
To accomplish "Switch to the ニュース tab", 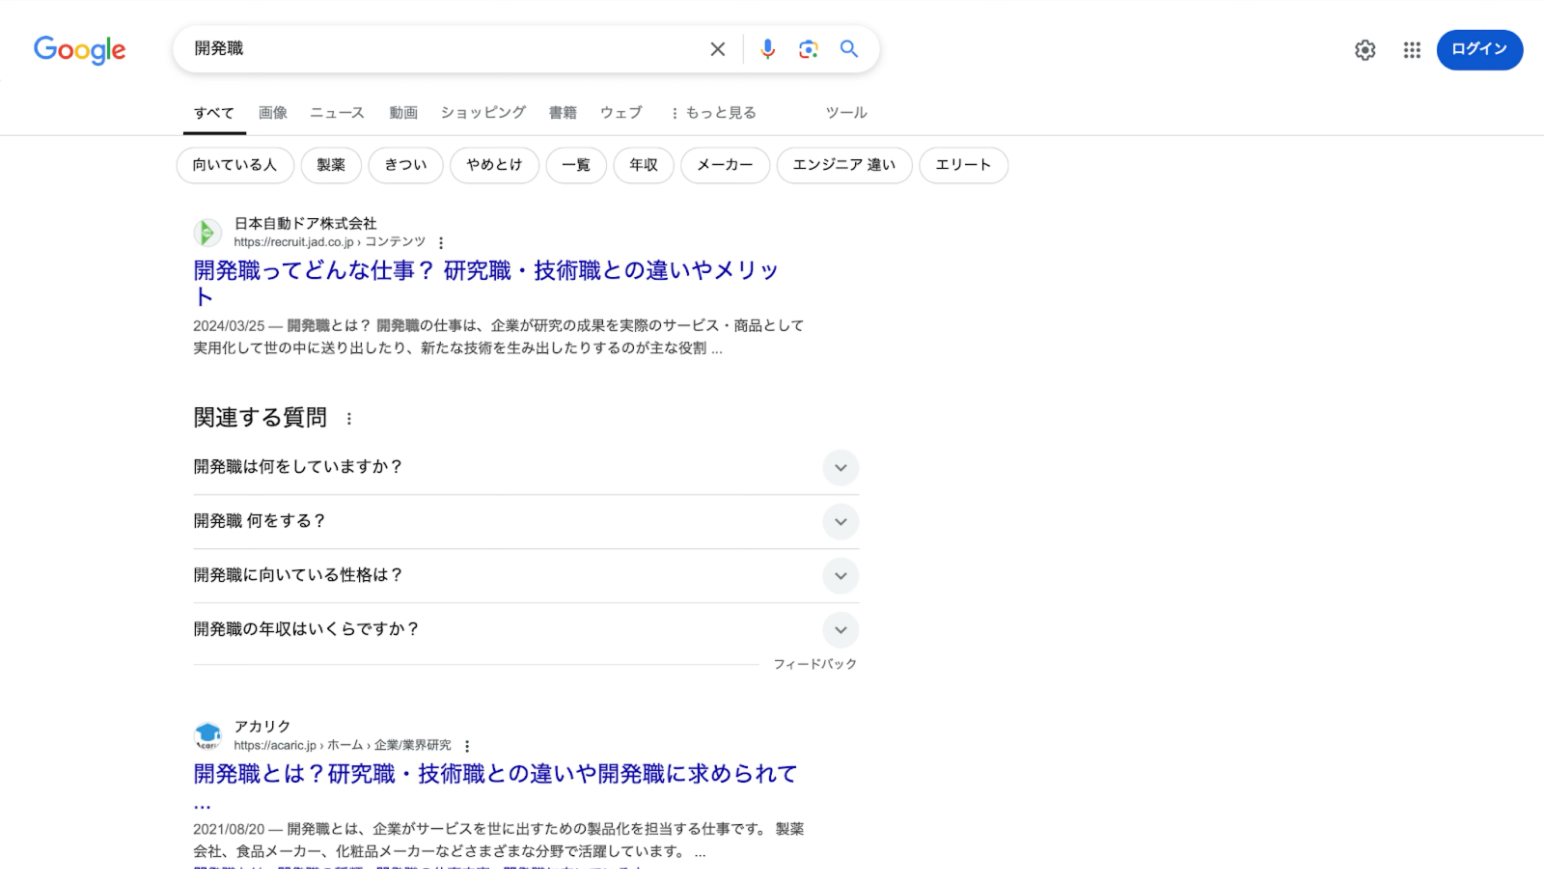I will point(337,113).
